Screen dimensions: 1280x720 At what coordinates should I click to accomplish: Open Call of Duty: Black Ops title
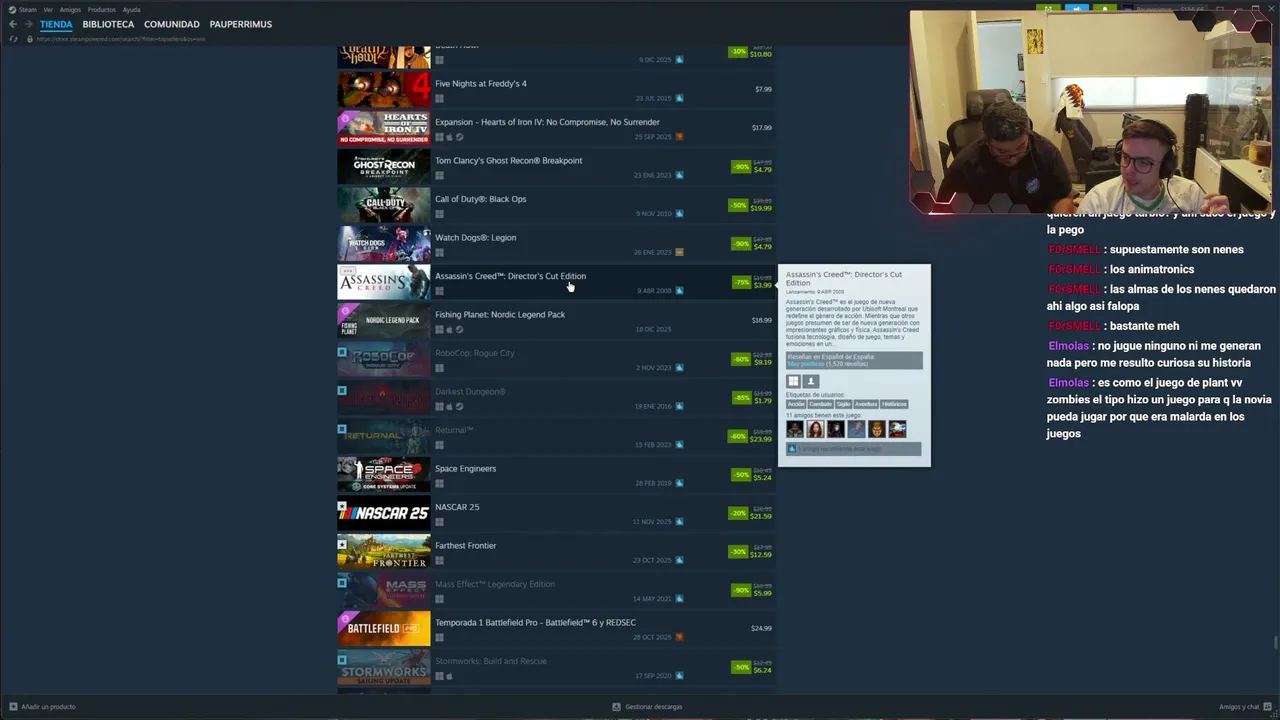click(480, 199)
